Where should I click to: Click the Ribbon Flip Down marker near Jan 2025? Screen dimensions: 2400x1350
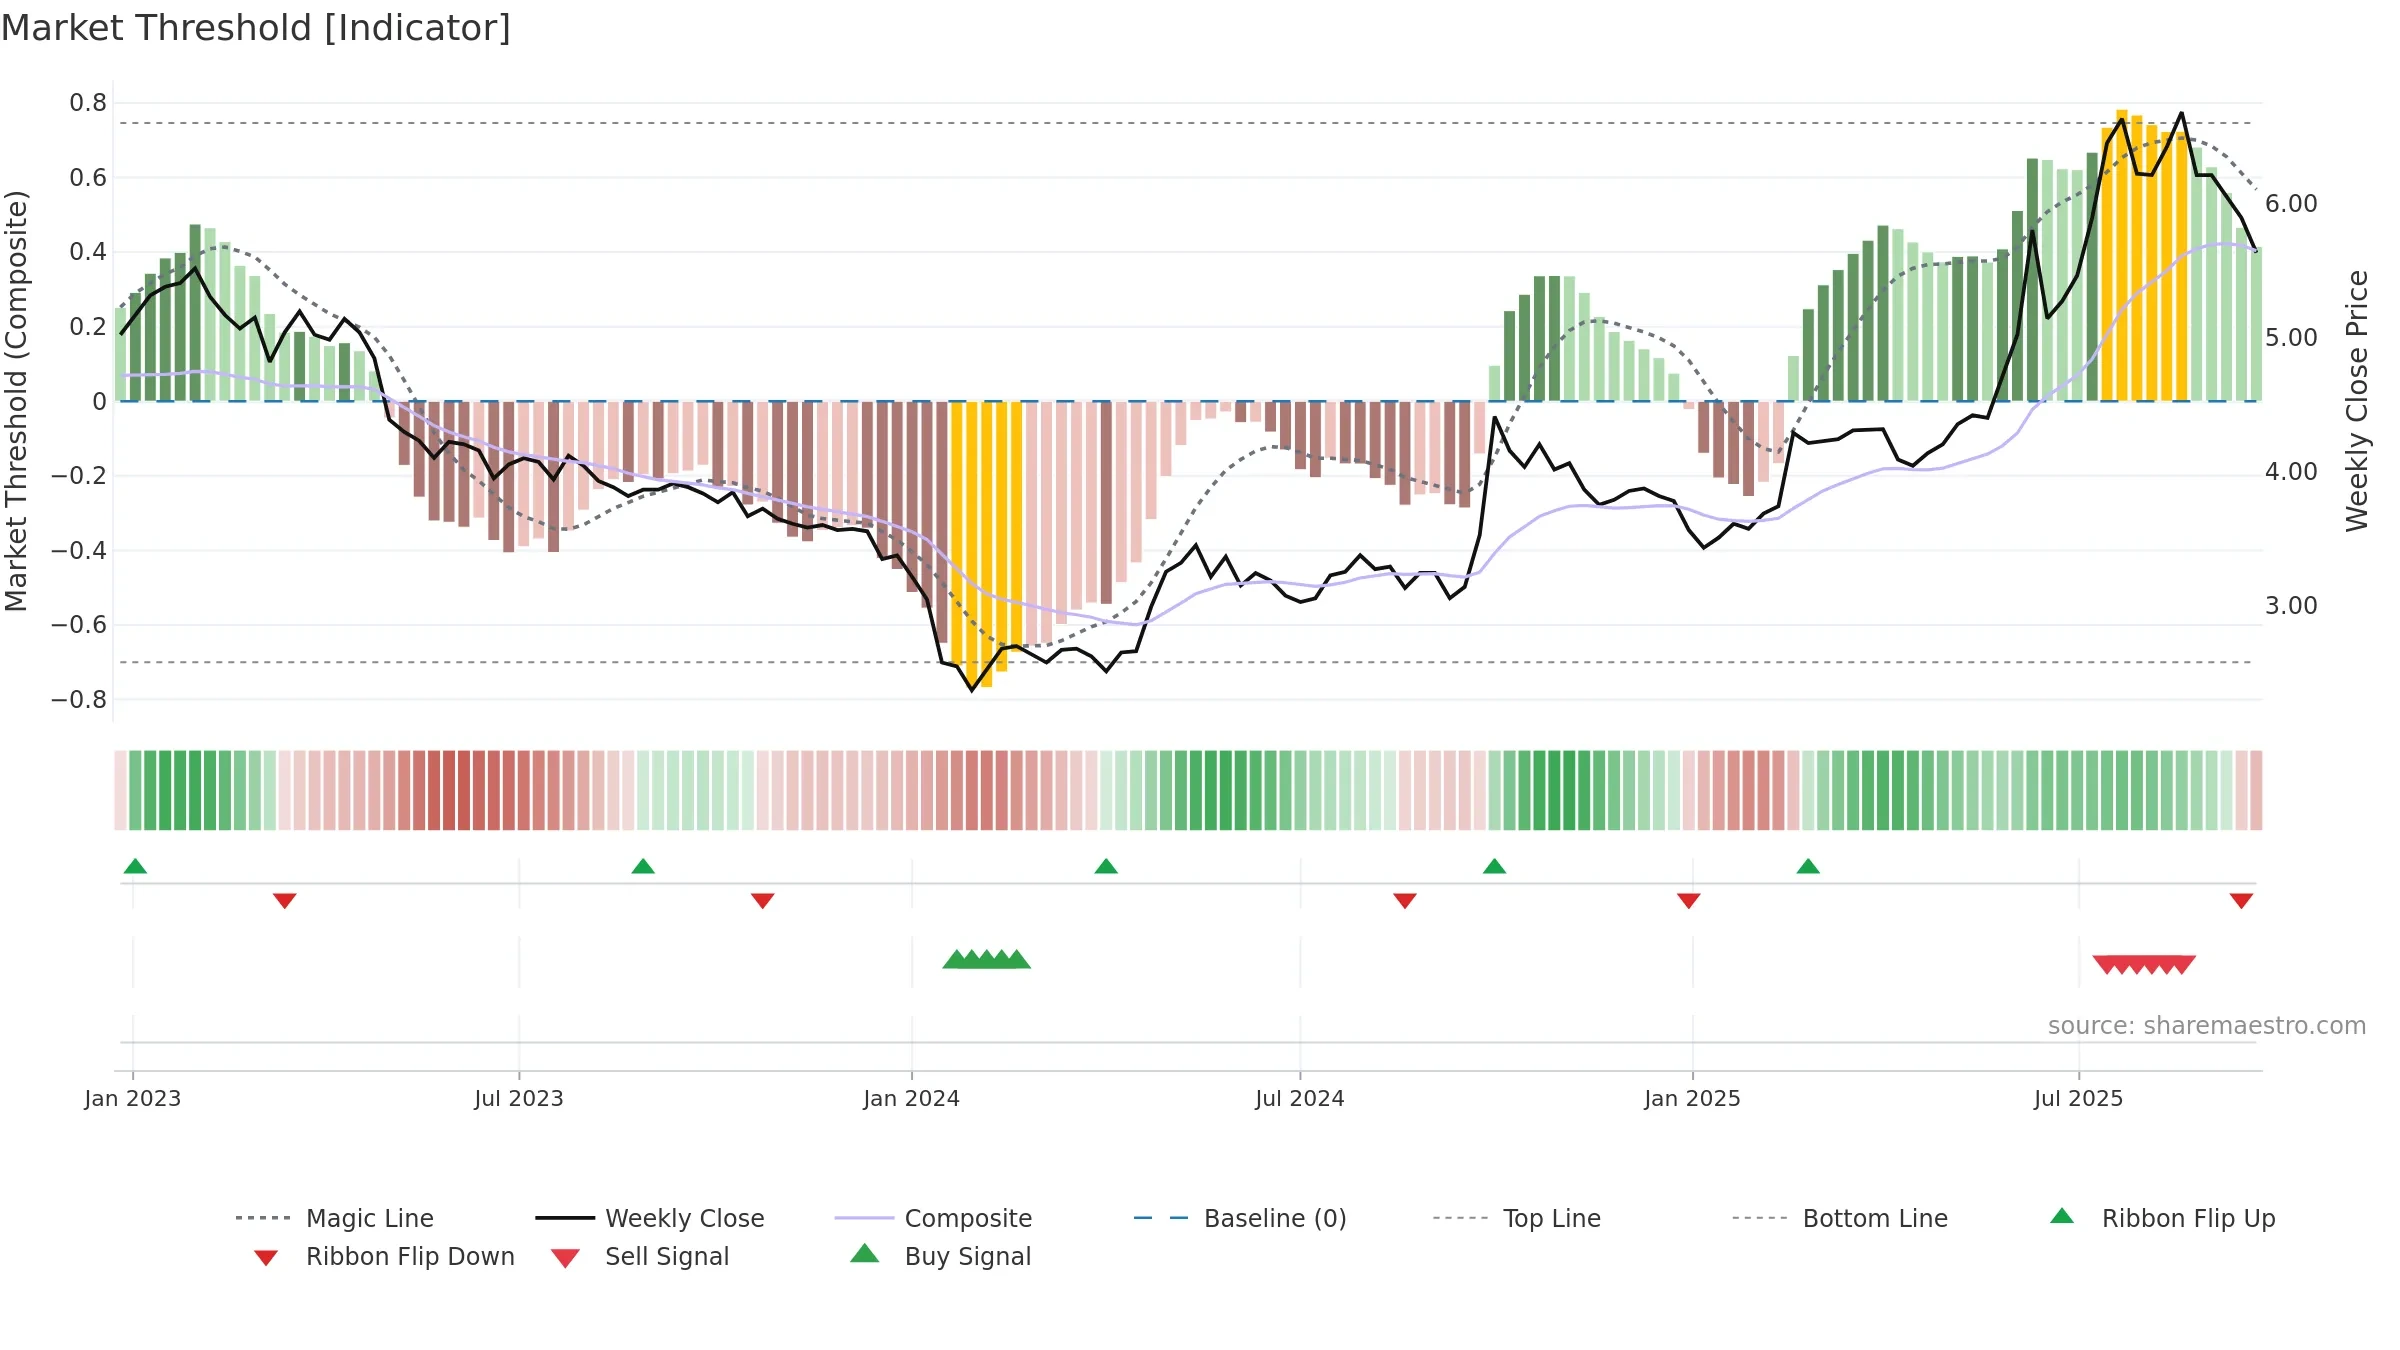pos(1689,901)
